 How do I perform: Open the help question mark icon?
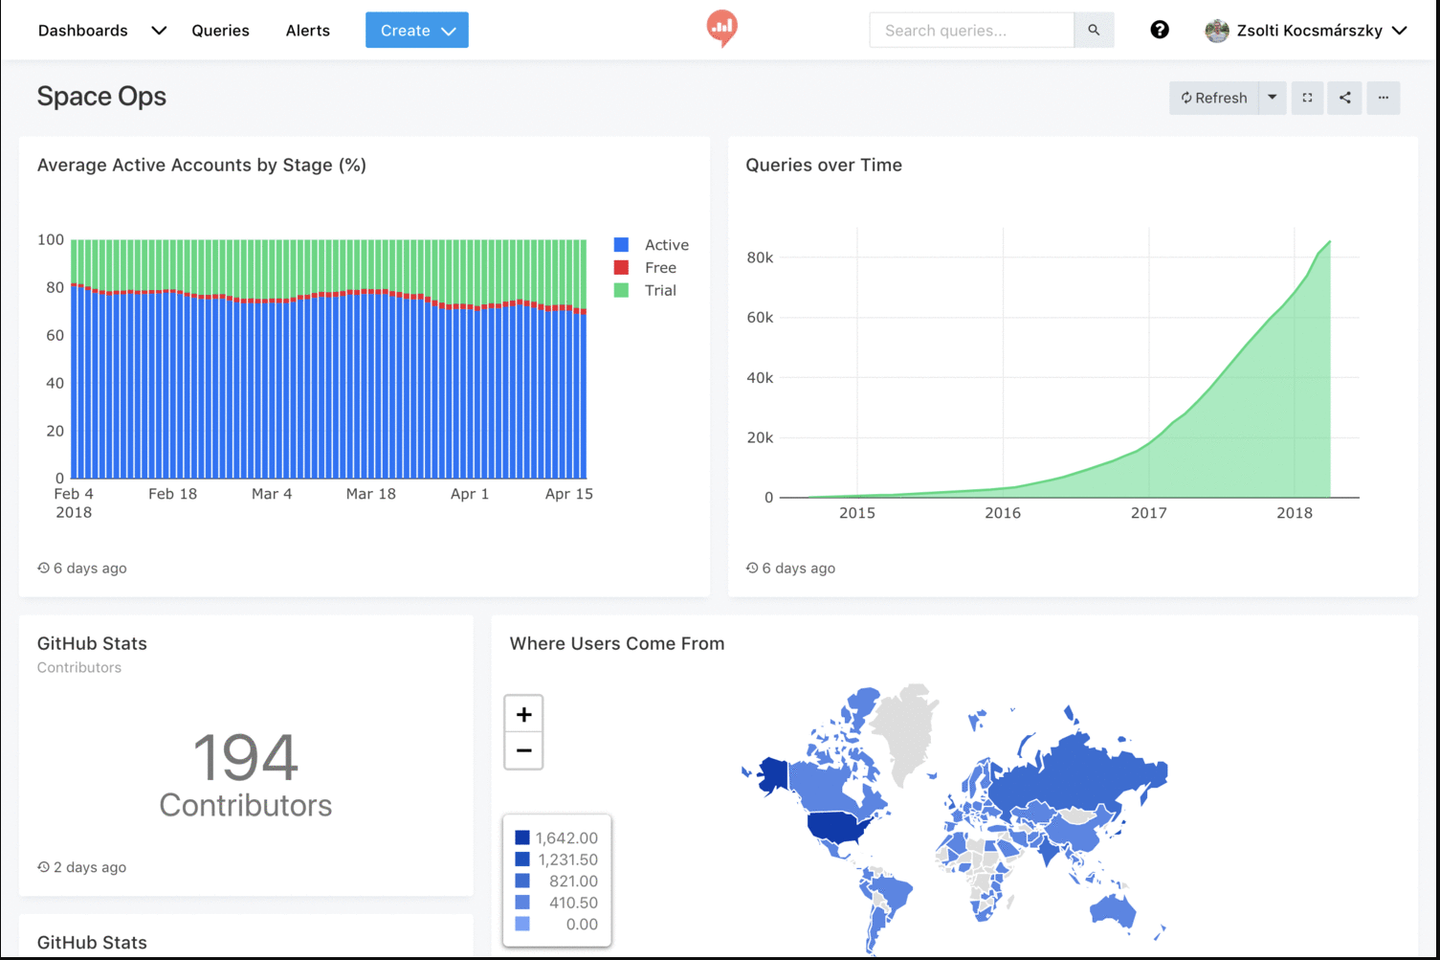(x=1159, y=30)
